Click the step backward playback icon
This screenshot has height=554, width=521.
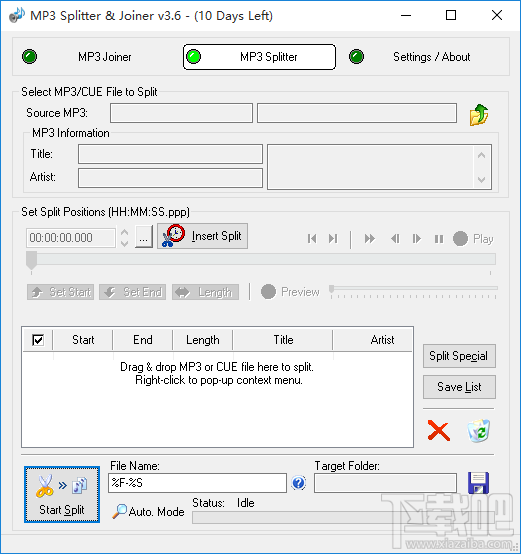(395, 239)
